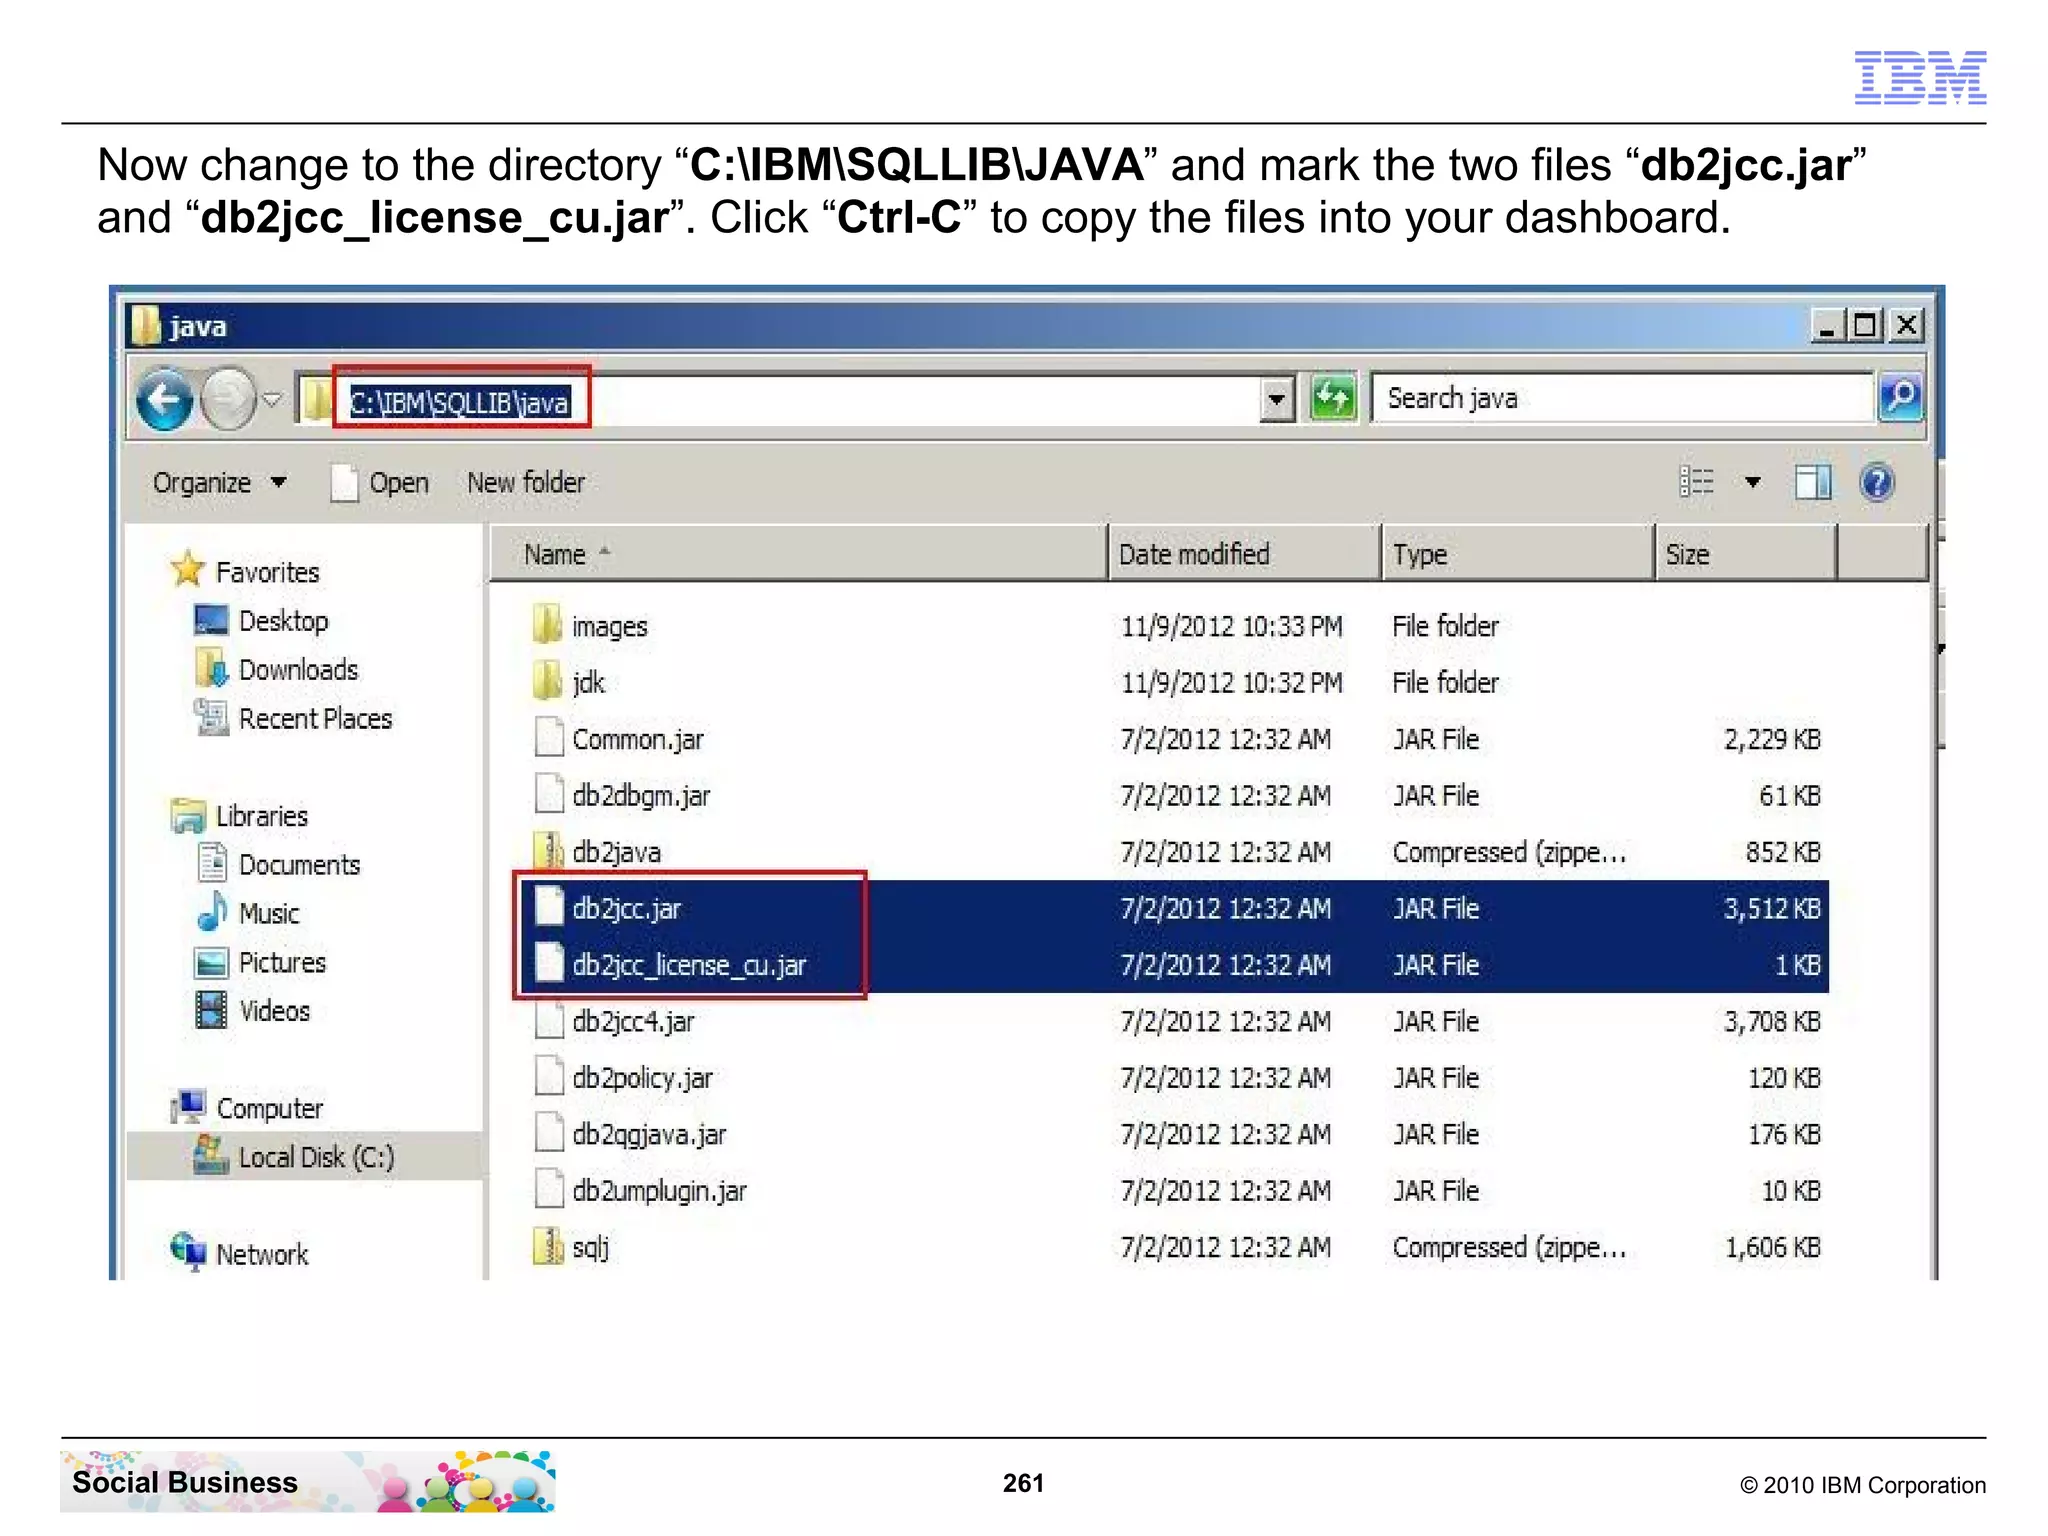Expand the view options dropdown arrow
2048x1536 pixels.
coord(1752,483)
